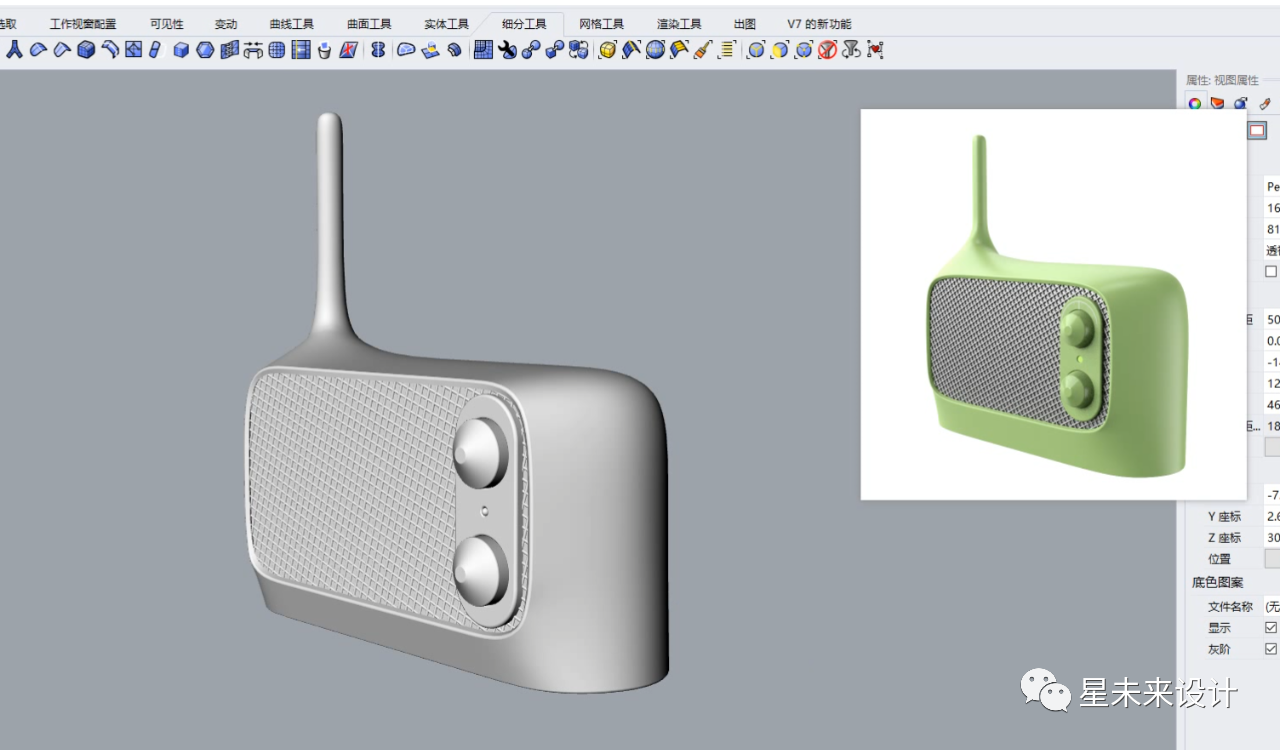Choose the bucket fill SubD icon

pos(324,49)
